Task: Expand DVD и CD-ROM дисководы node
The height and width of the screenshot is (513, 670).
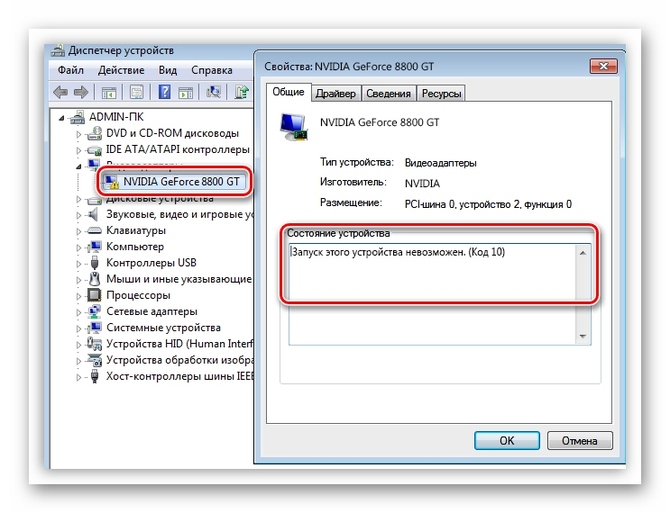Action: [79, 134]
